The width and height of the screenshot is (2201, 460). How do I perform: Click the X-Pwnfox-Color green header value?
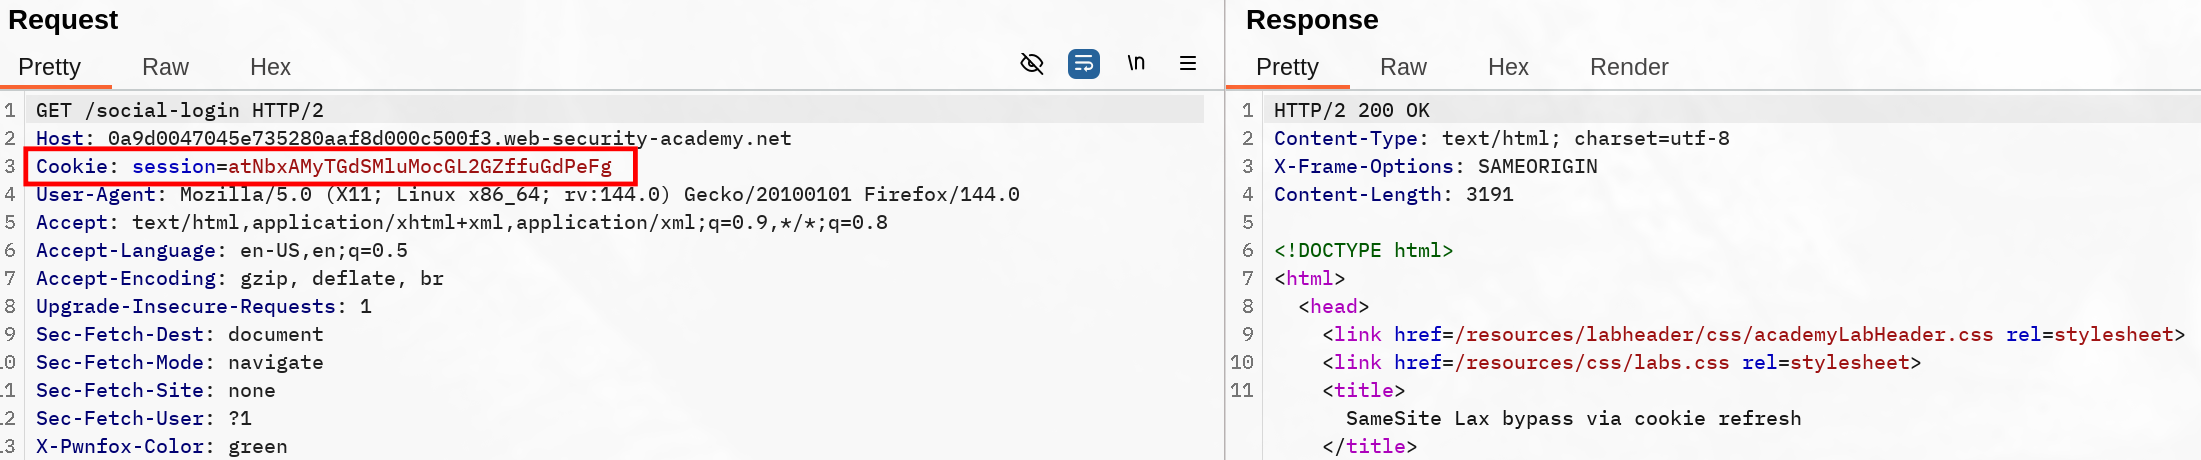pyautogui.click(x=257, y=446)
